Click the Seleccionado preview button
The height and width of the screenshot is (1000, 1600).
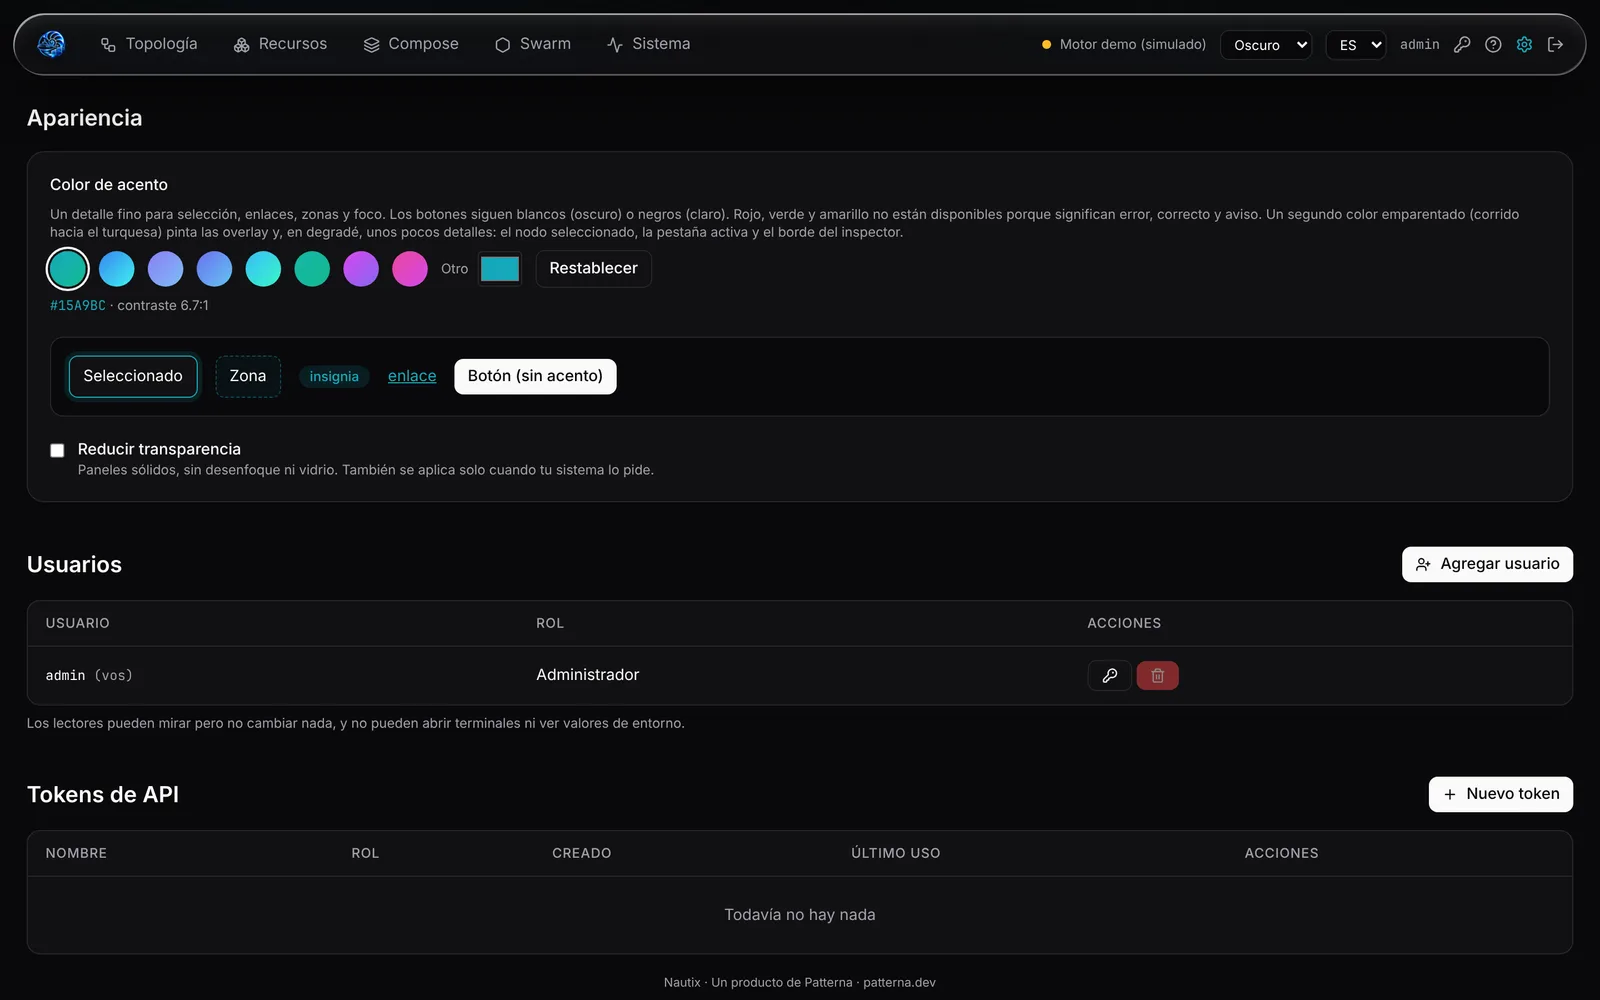point(133,377)
